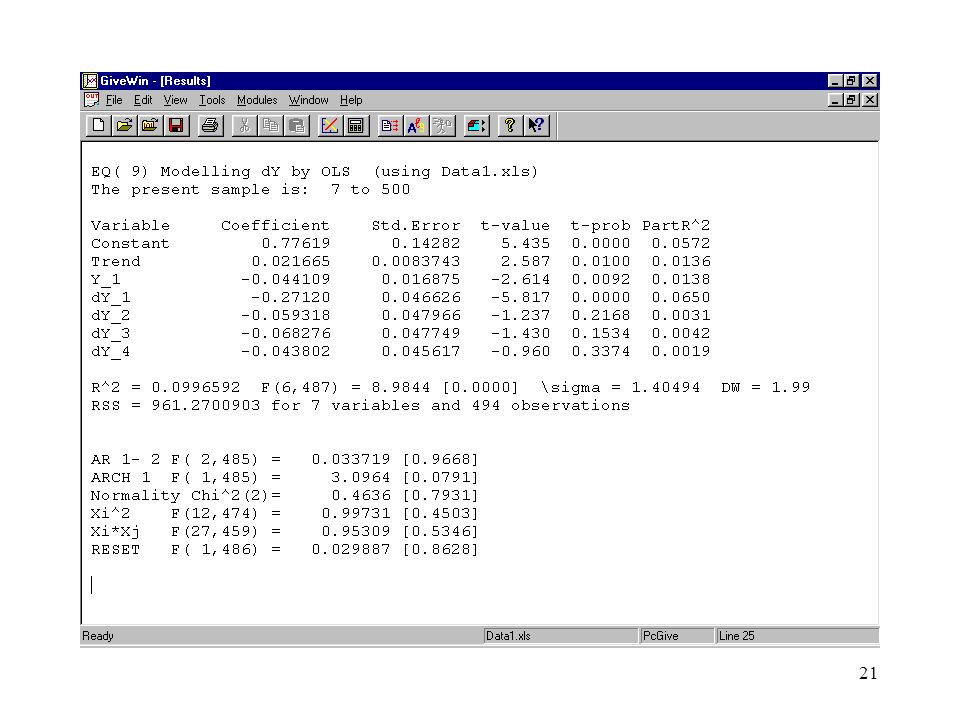The image size is (960, 720).
Task: Click the 'The present sample is: 7 to 500' line
Action: click(250, 190)
